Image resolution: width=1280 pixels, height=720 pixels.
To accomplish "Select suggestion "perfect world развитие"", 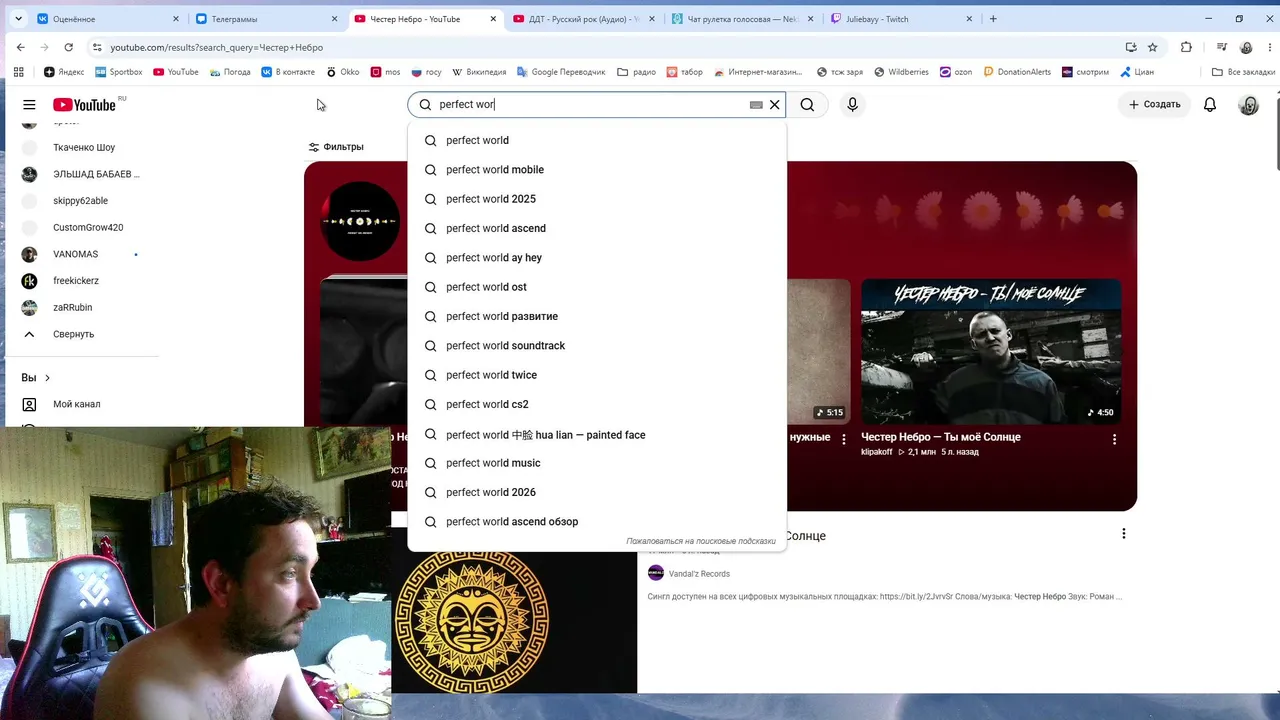I will pyautogui.click(x=597, y=317).
